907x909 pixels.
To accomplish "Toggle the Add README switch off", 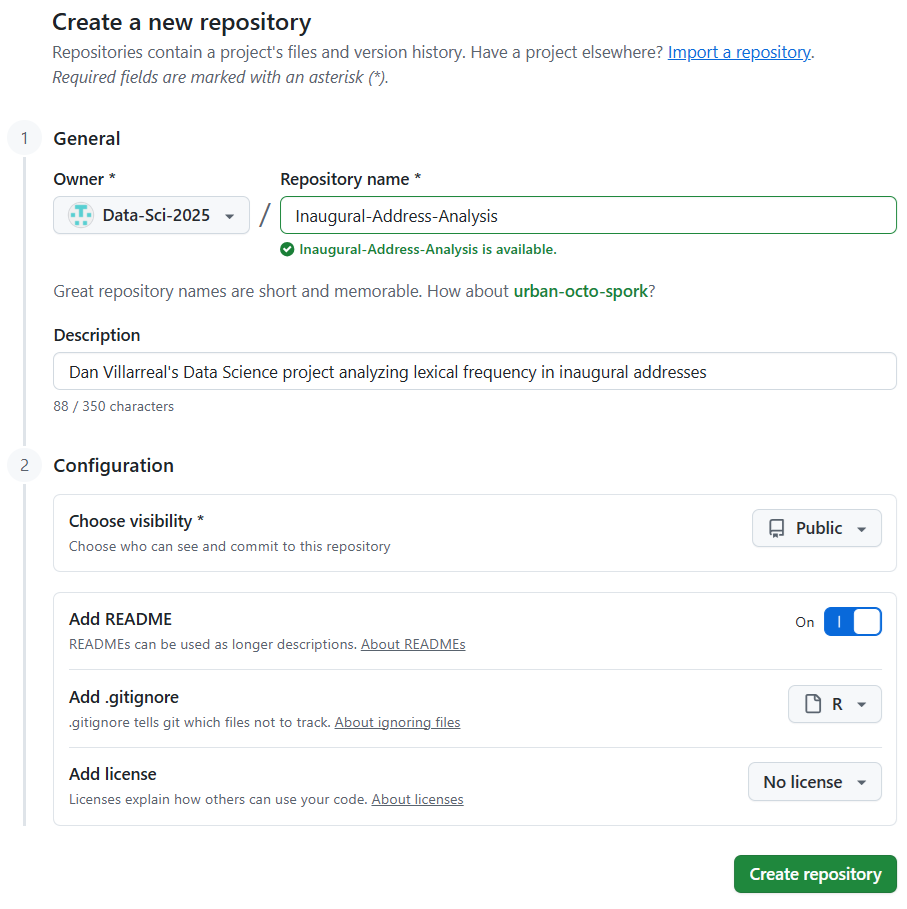I will click(x=852, y=622).
